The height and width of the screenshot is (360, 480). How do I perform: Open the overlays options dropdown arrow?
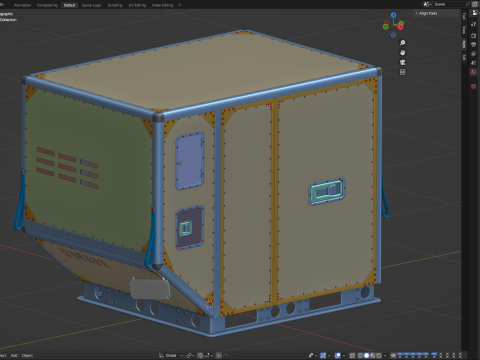(344, 355)
